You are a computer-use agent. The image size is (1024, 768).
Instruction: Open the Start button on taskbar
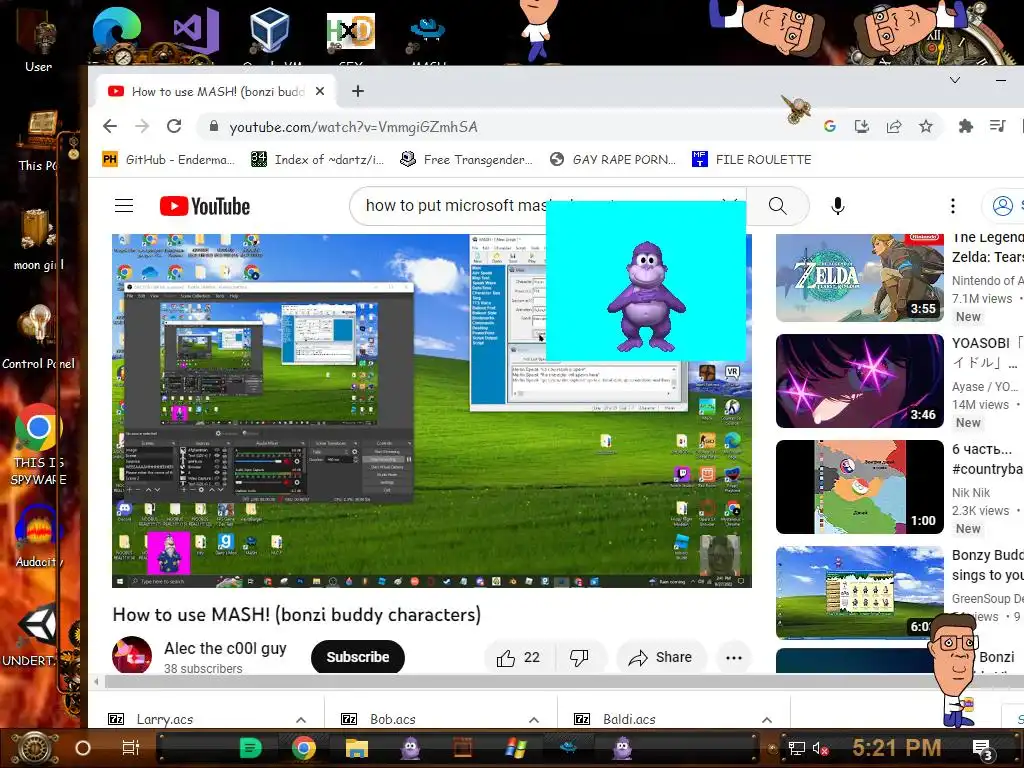click(x=35, y=748)
